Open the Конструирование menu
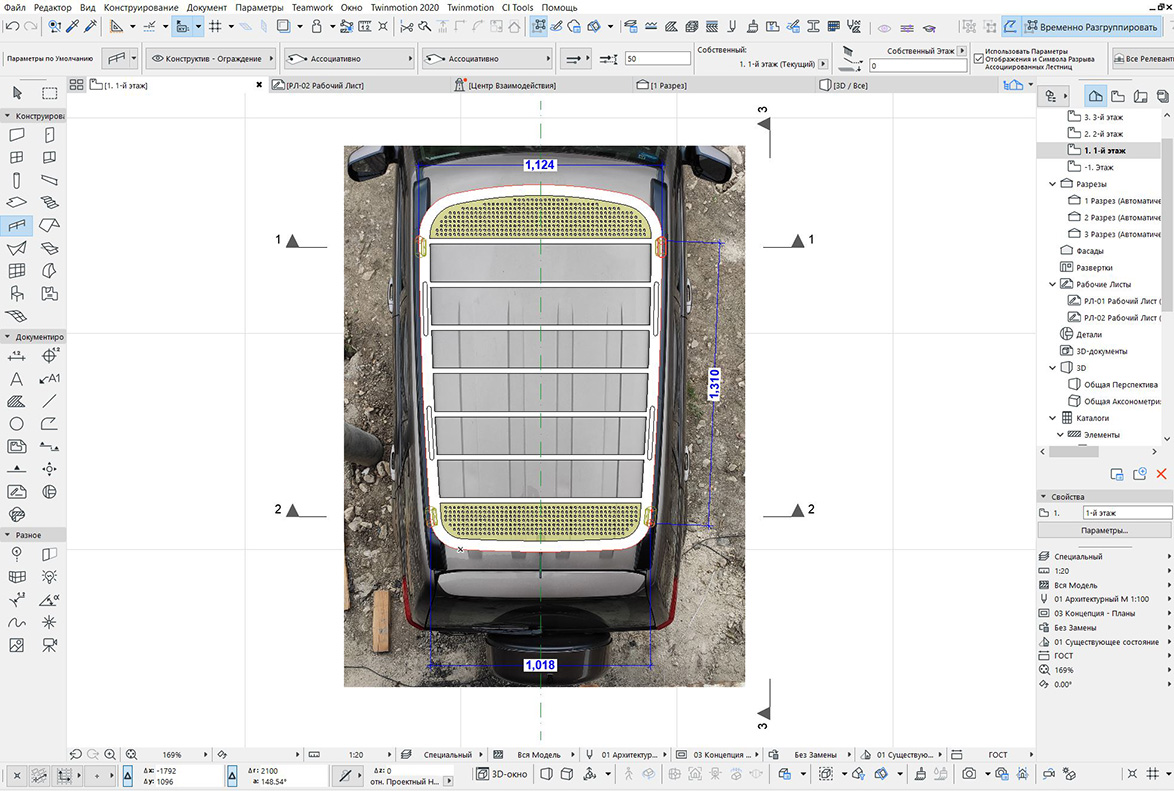Viewport: 1174px width, 791px height. click(141, 7)
